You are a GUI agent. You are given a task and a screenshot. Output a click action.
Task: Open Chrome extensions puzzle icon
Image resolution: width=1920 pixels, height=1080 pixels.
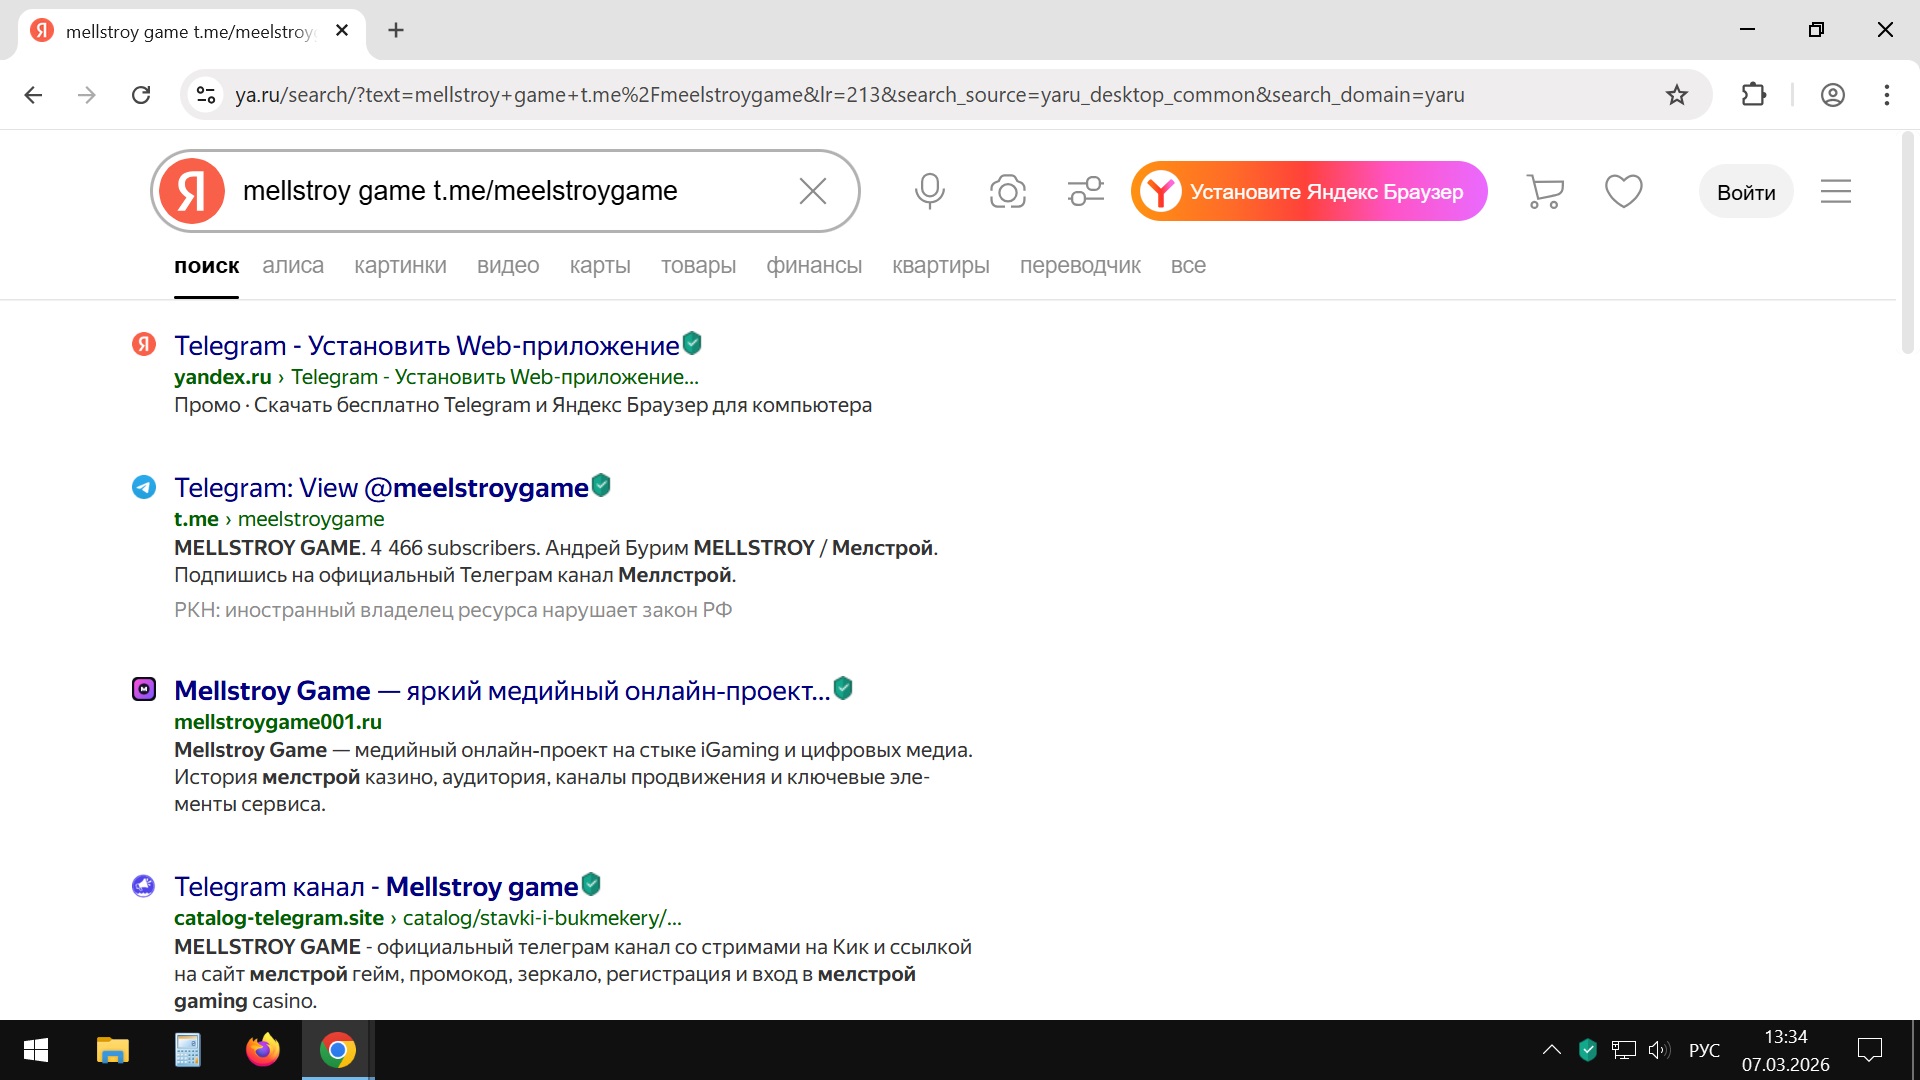(x=1754, y=95)
